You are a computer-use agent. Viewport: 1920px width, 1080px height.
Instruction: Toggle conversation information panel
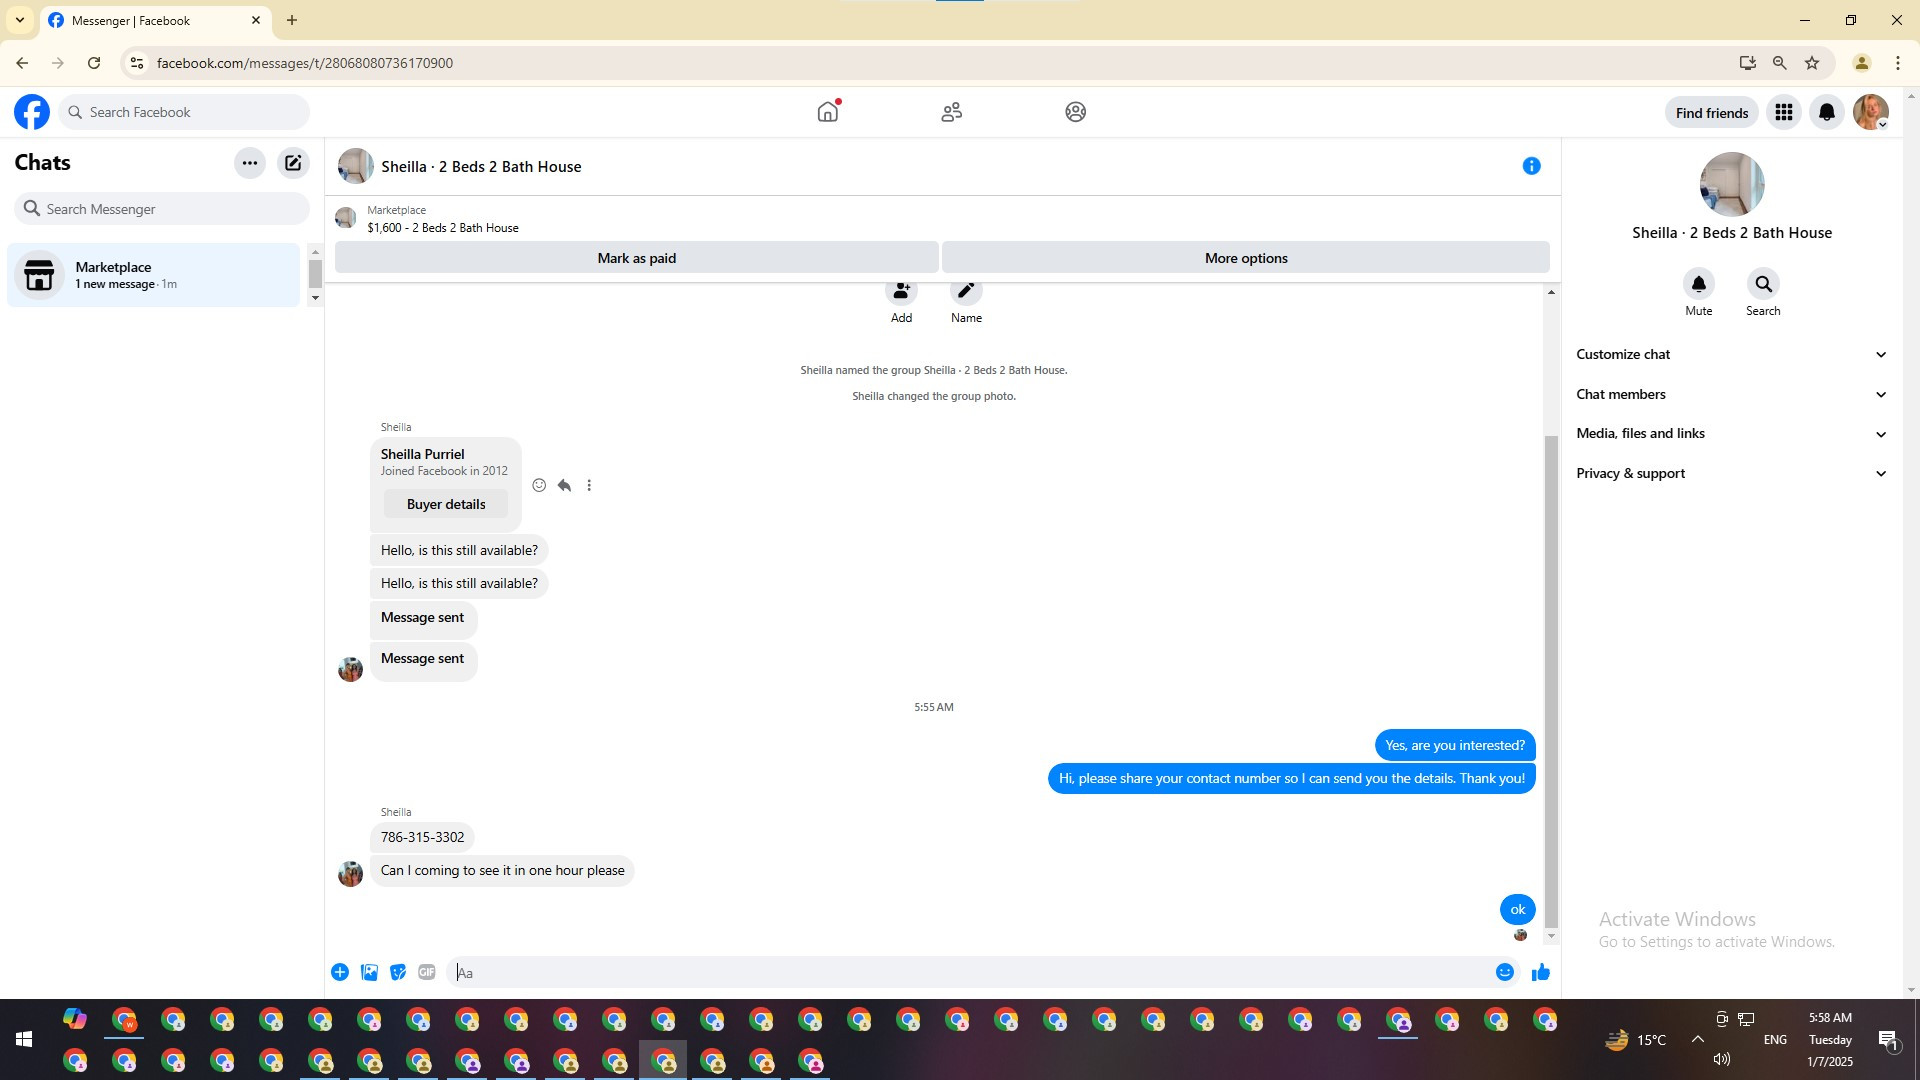point(1531,166)
